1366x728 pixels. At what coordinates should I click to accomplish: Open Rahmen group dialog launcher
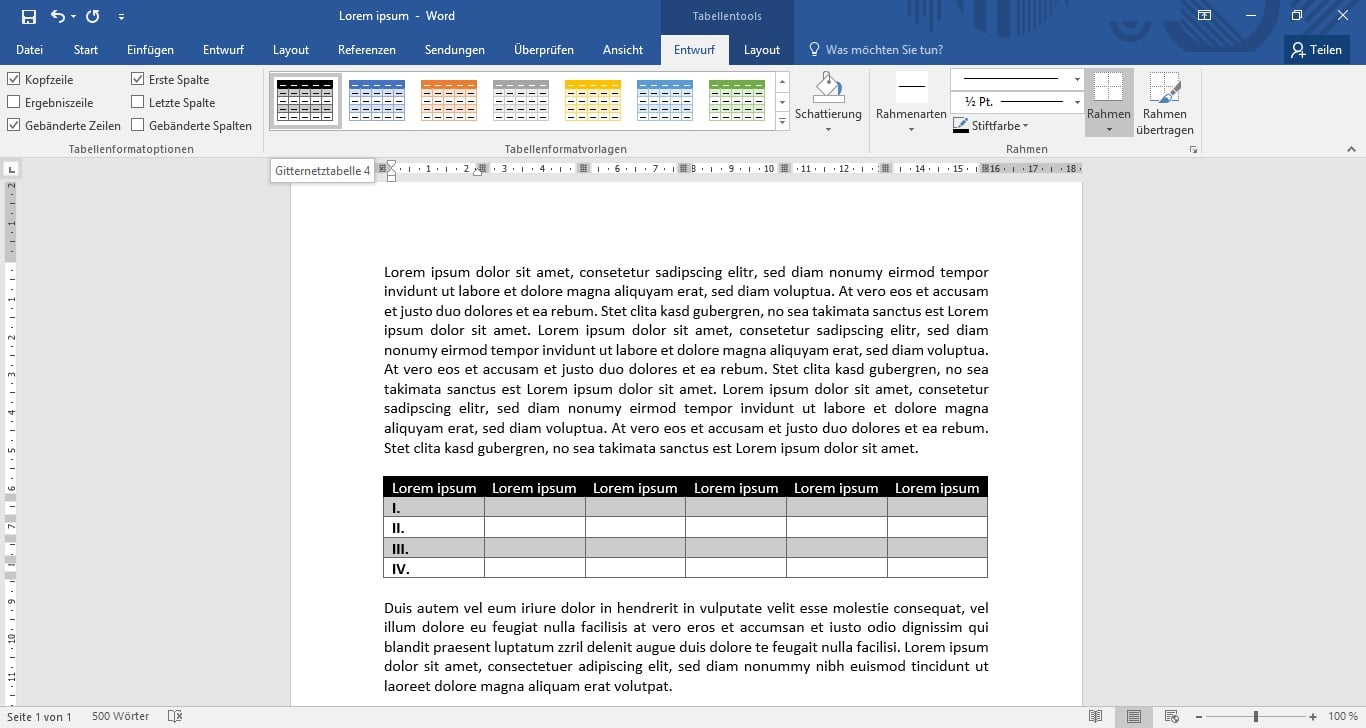pyautogui.click(x=1193, y=150)
